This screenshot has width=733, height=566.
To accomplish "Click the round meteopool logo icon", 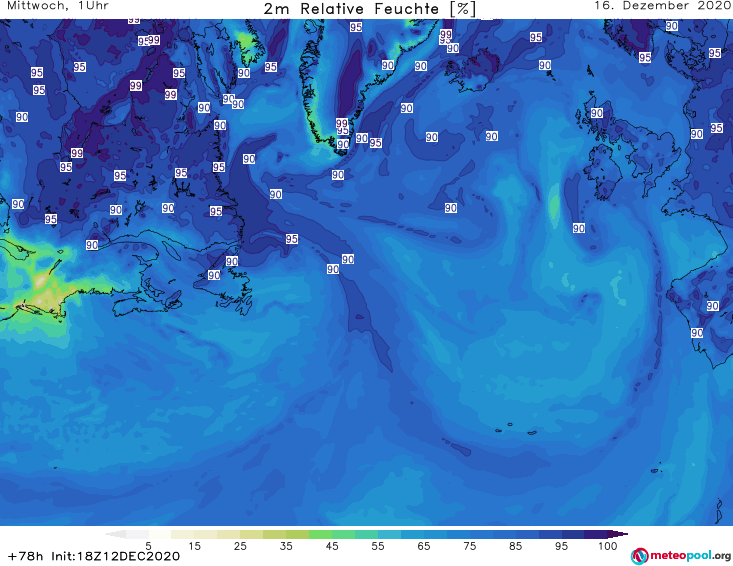I will (639, 556).
